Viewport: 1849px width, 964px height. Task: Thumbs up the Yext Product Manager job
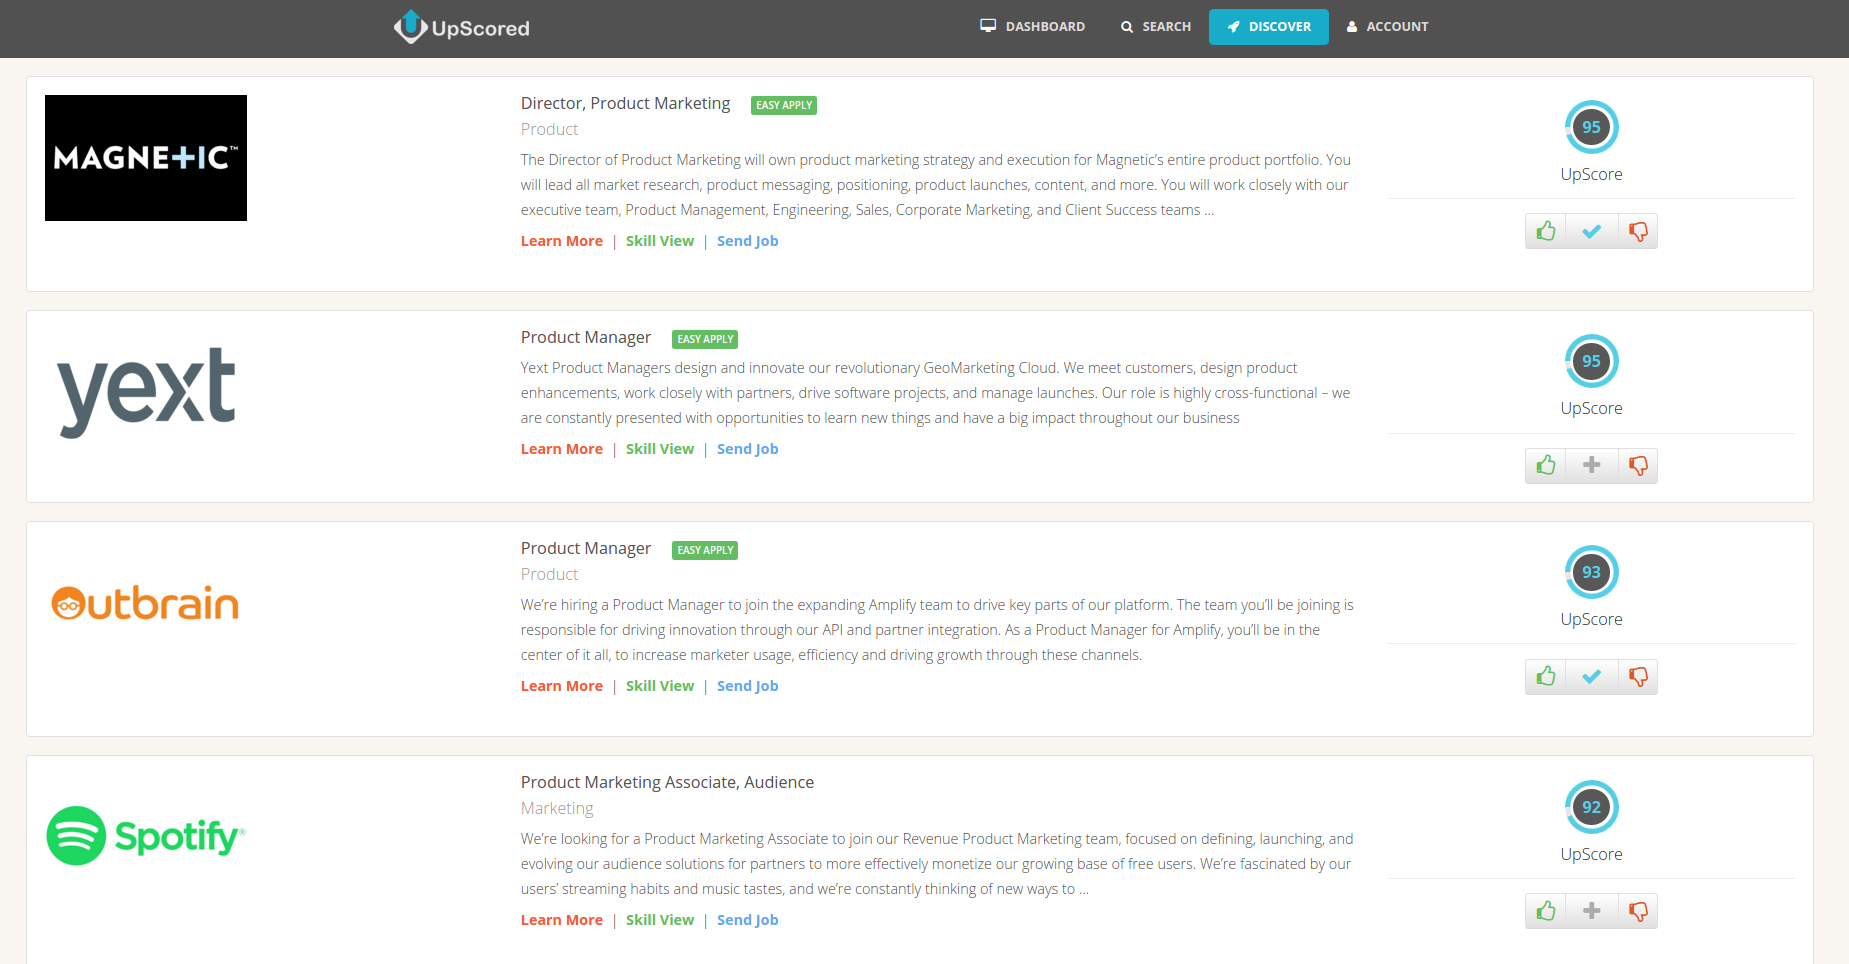(1546, 465)
